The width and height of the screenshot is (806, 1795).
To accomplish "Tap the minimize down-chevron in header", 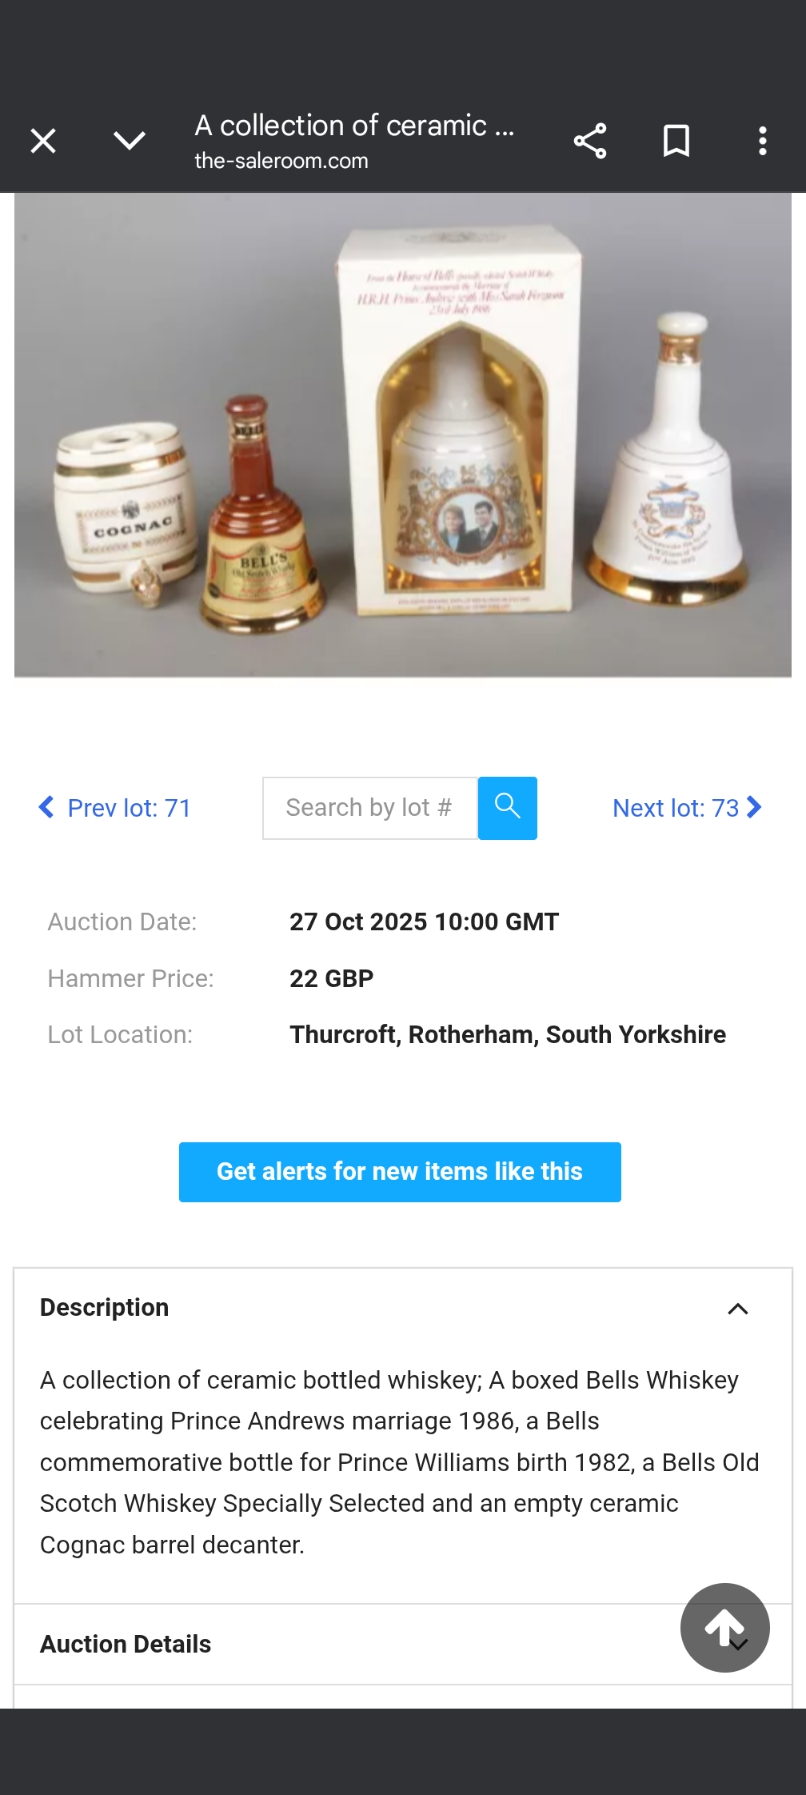I will tap(129, 141).
